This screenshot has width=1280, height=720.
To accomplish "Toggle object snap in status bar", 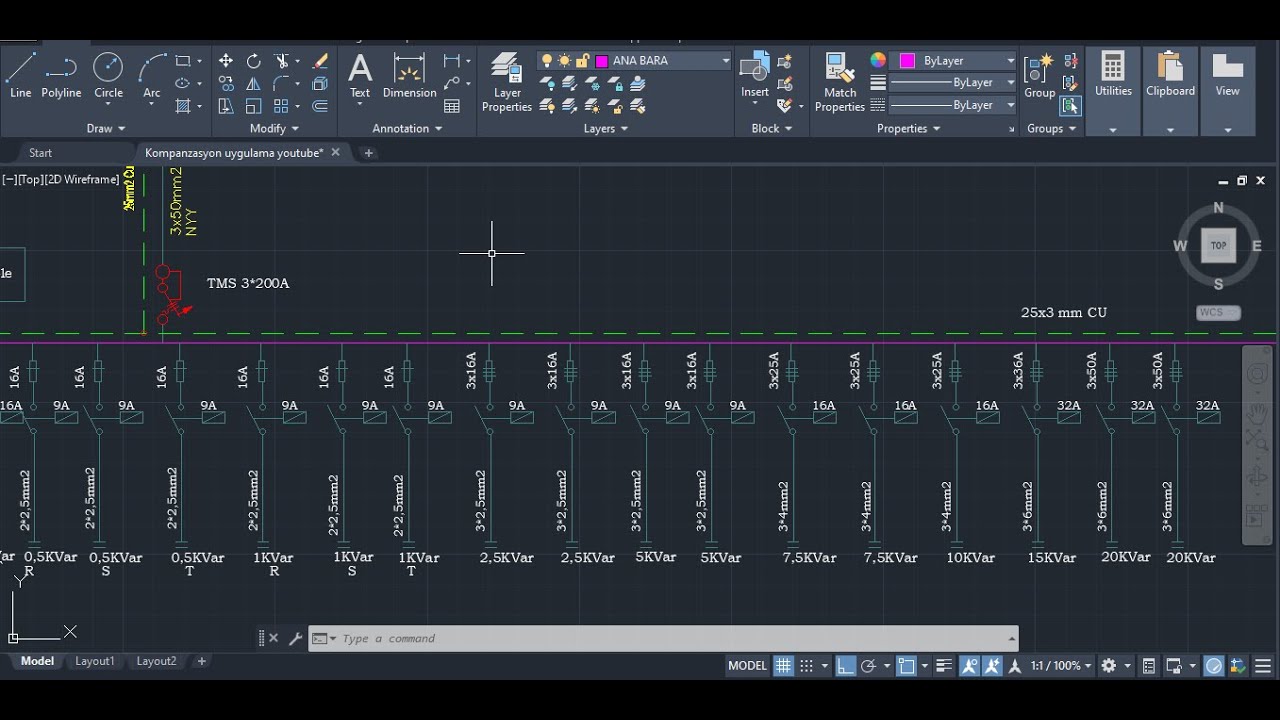I will pos(906,666).
